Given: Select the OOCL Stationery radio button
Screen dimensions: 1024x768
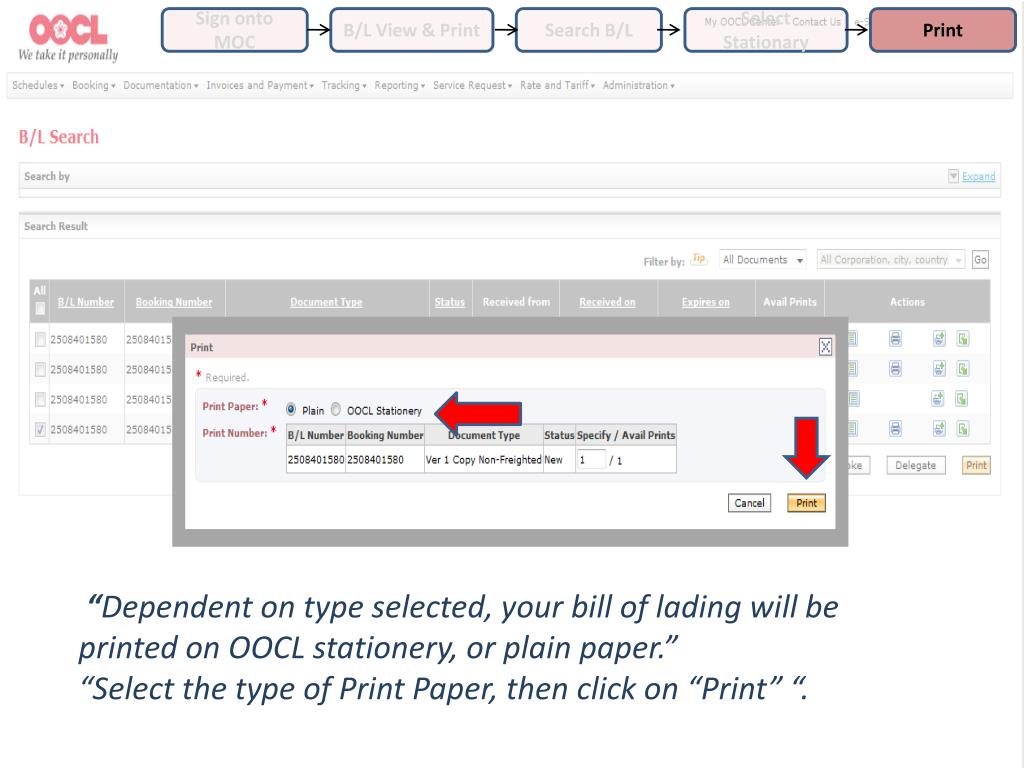Looking at the screenshot, I should point(336,409).
